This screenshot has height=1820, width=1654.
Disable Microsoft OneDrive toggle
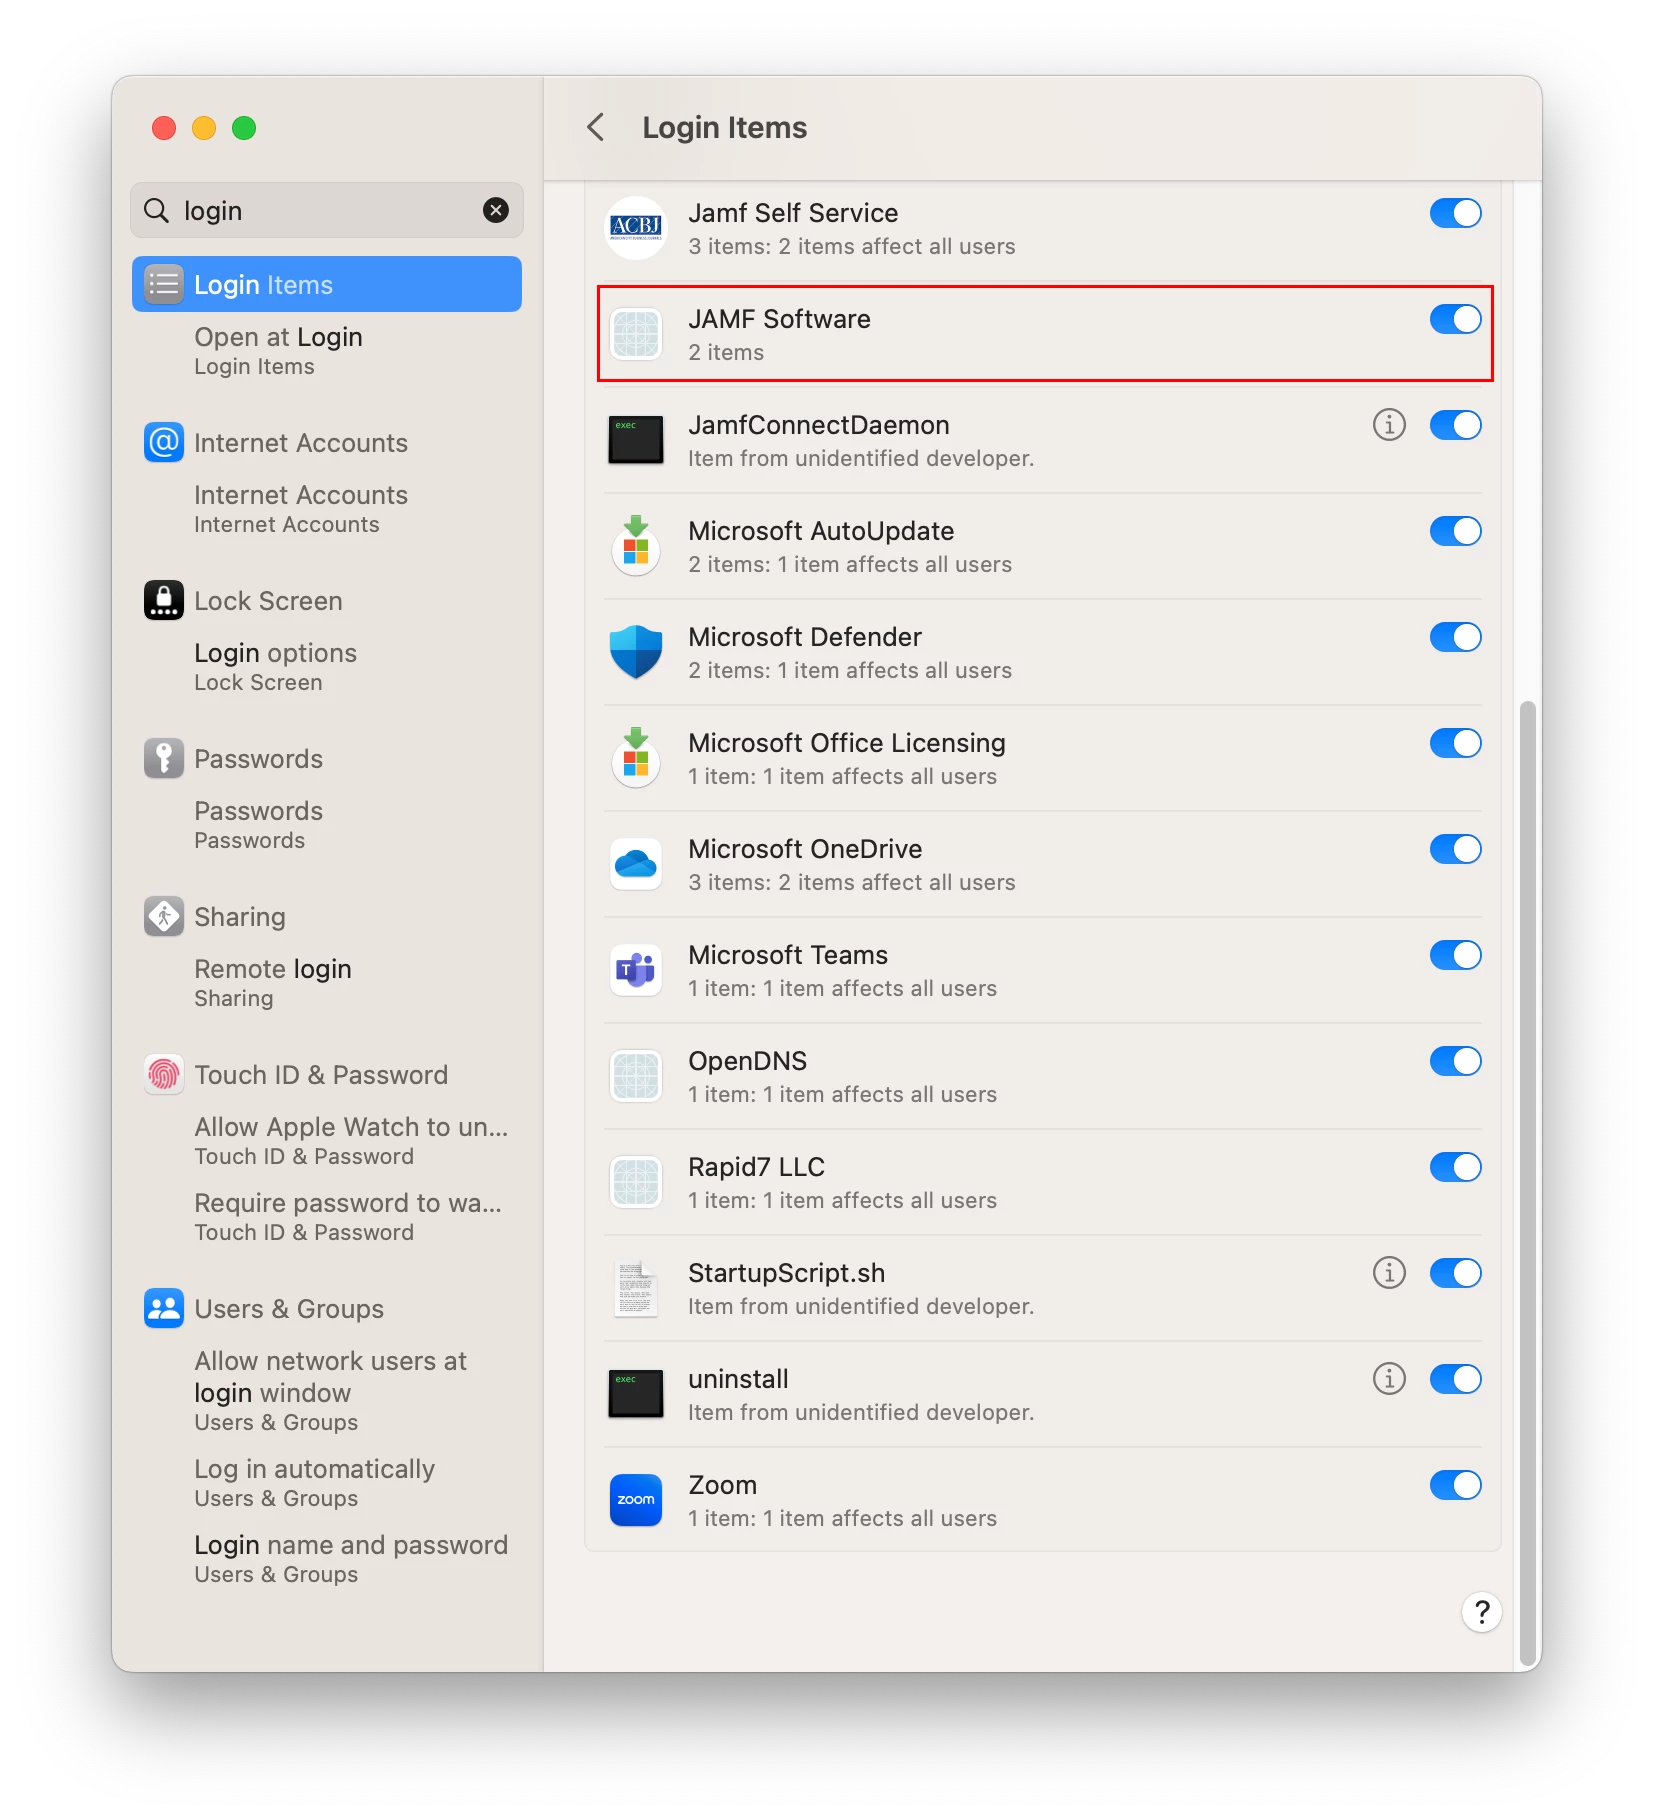[x=1456, y=849]
